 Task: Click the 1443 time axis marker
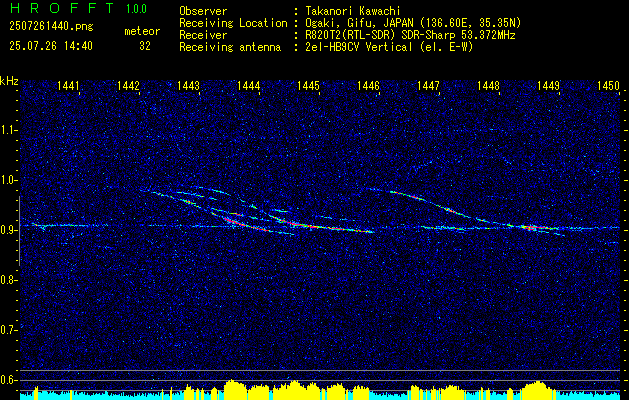point(189,85)
